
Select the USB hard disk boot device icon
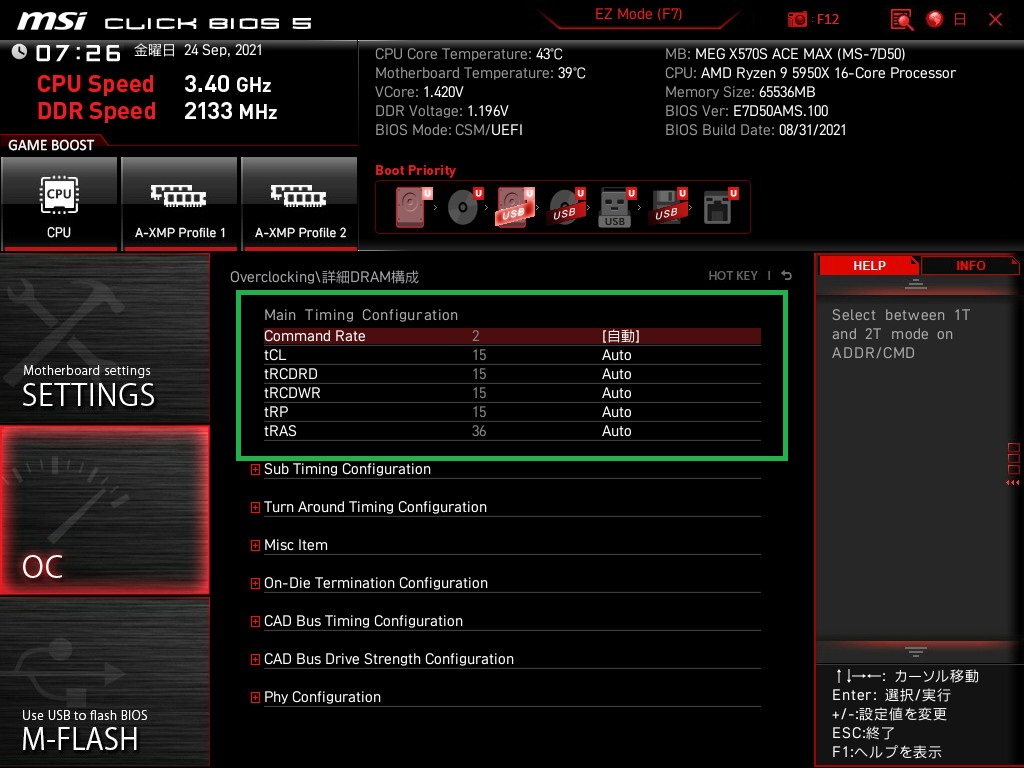click(x=515, y=207)
